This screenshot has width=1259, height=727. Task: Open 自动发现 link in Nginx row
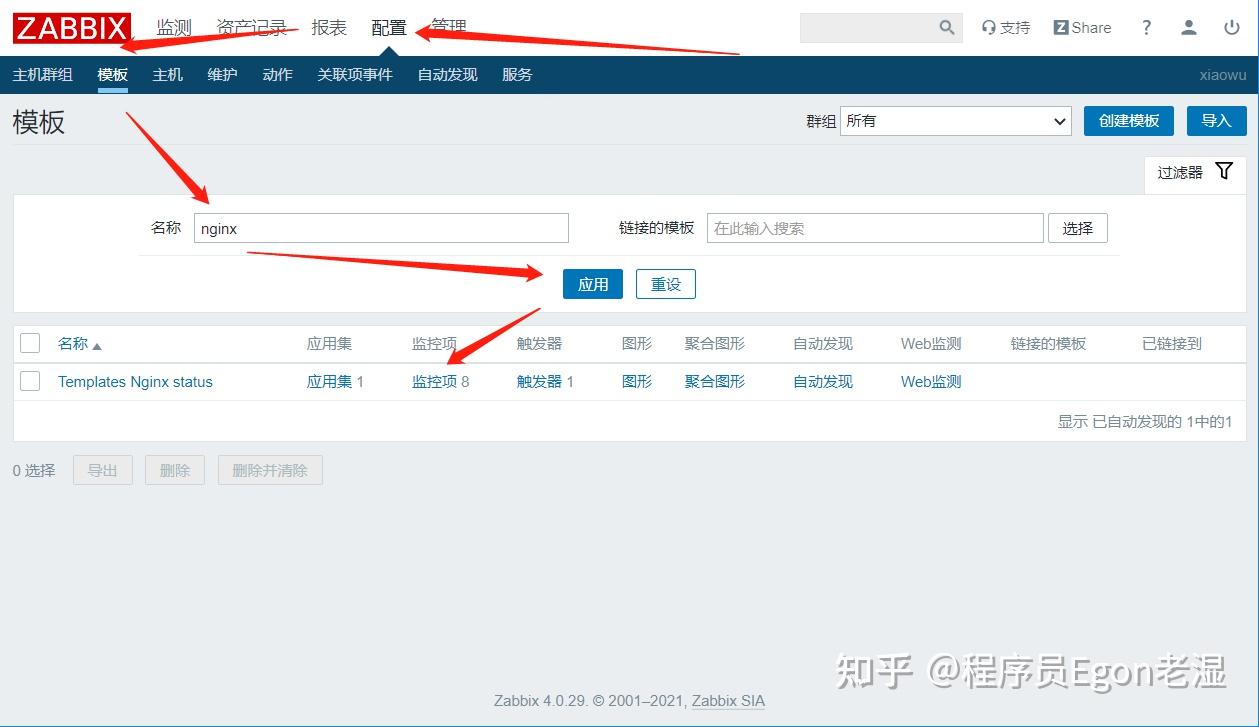823,382
